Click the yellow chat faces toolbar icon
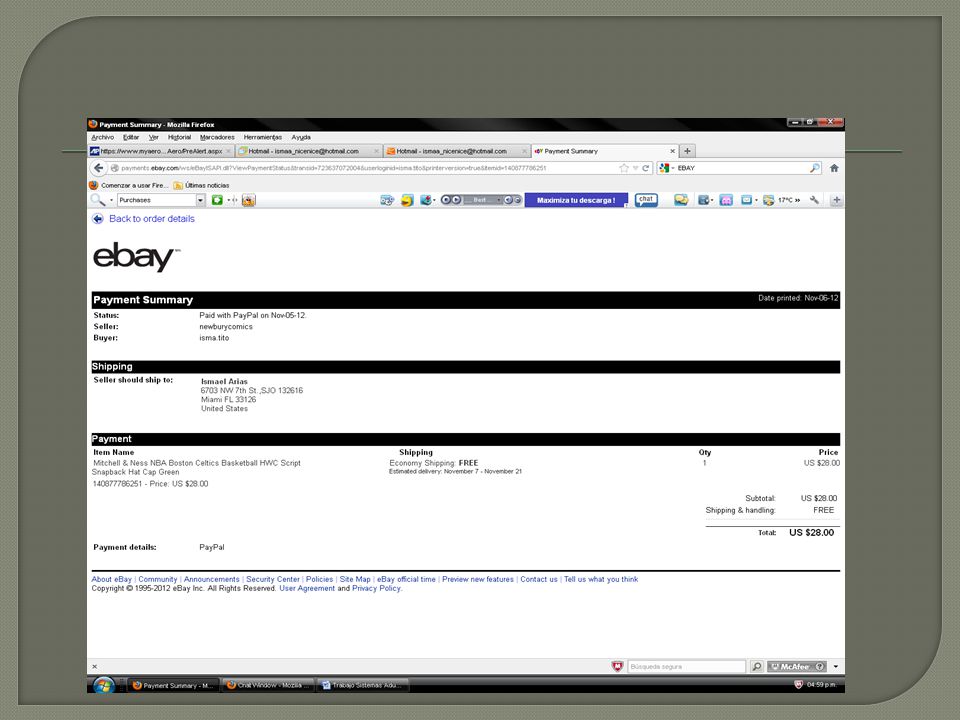 (x=681, y=200)
